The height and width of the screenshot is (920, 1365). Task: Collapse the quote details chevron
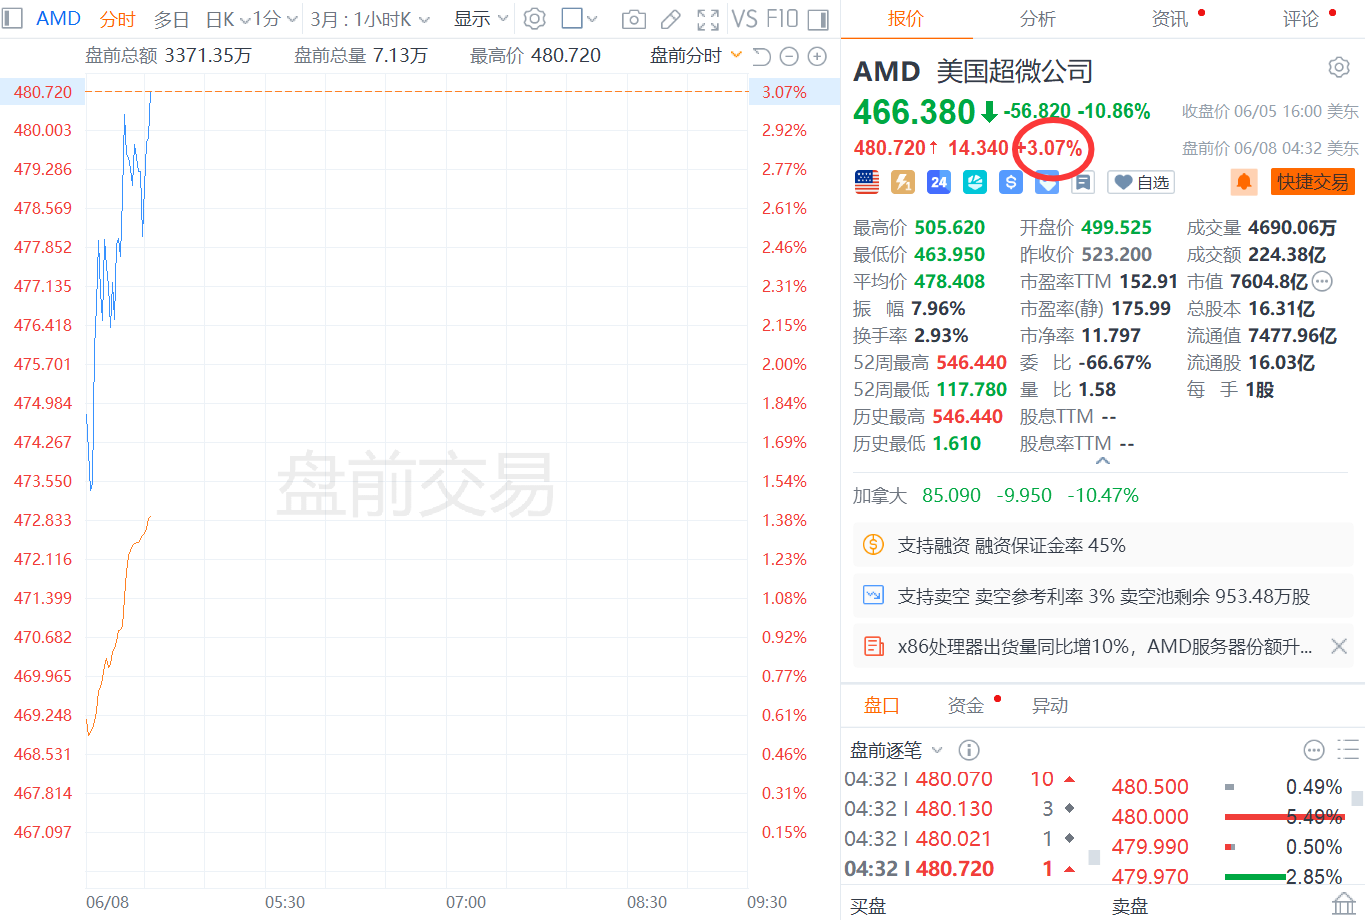(x=1102, y=461)
